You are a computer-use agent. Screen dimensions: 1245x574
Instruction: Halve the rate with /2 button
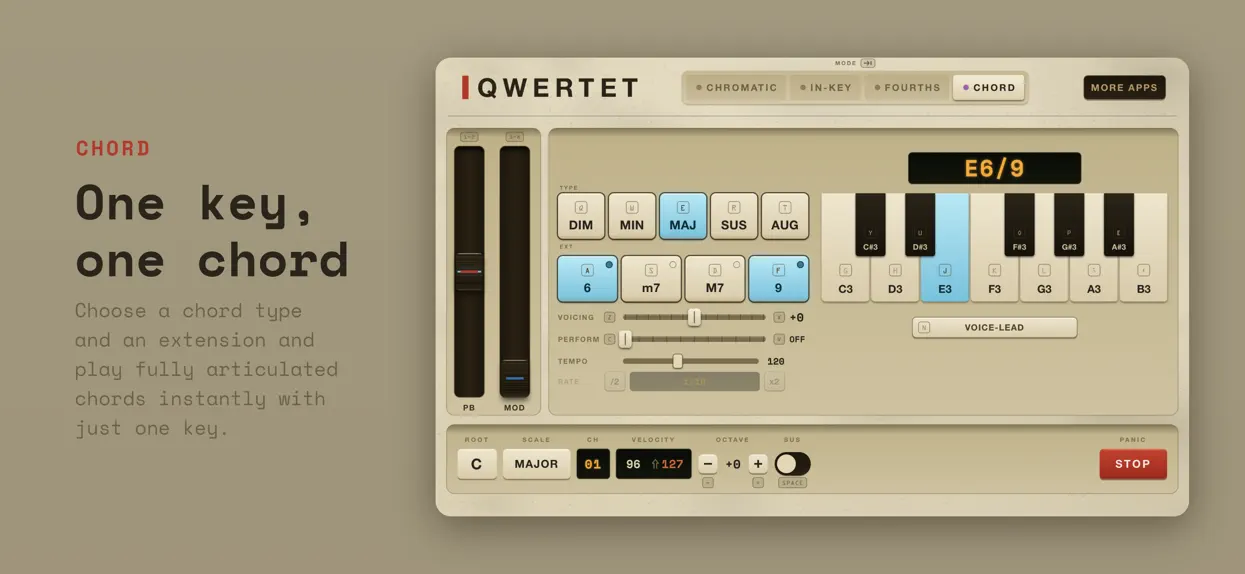tap(615, 381)
